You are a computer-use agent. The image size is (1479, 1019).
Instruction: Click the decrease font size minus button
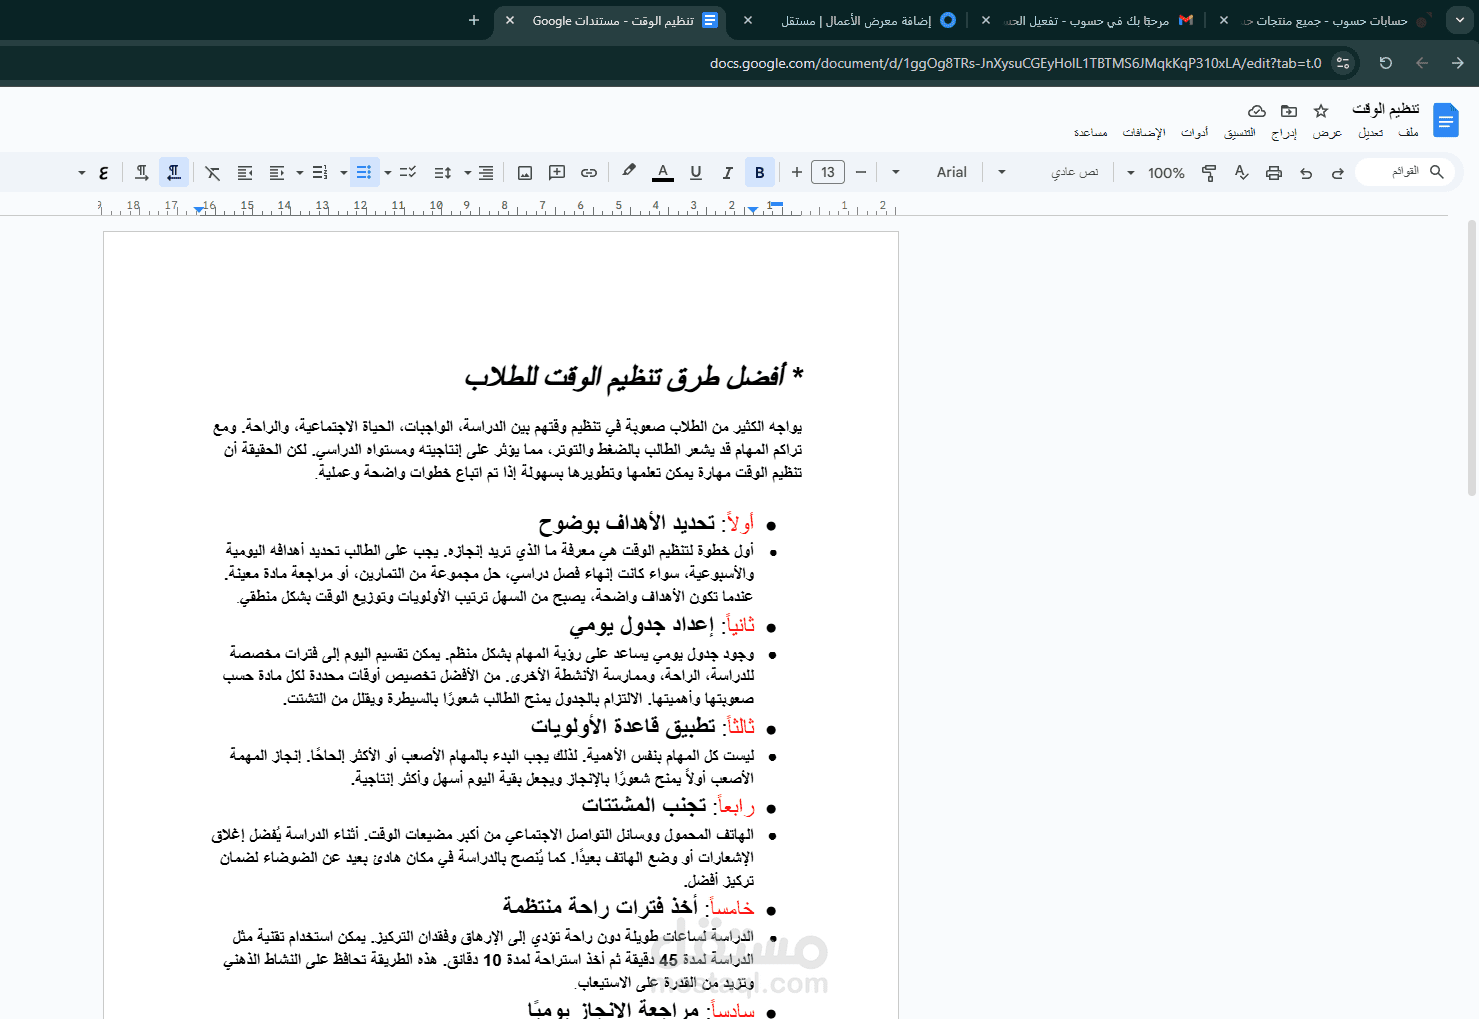tap(861, 172)
